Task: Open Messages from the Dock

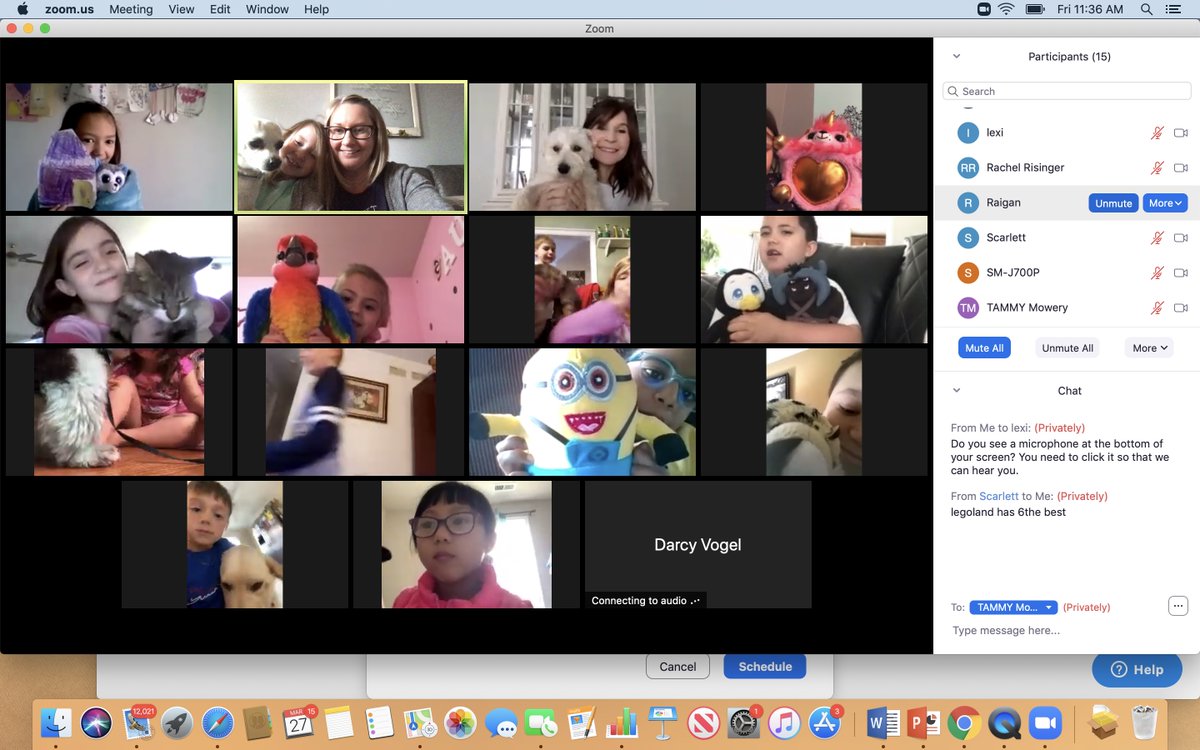Action: click(x=500, y=722)
